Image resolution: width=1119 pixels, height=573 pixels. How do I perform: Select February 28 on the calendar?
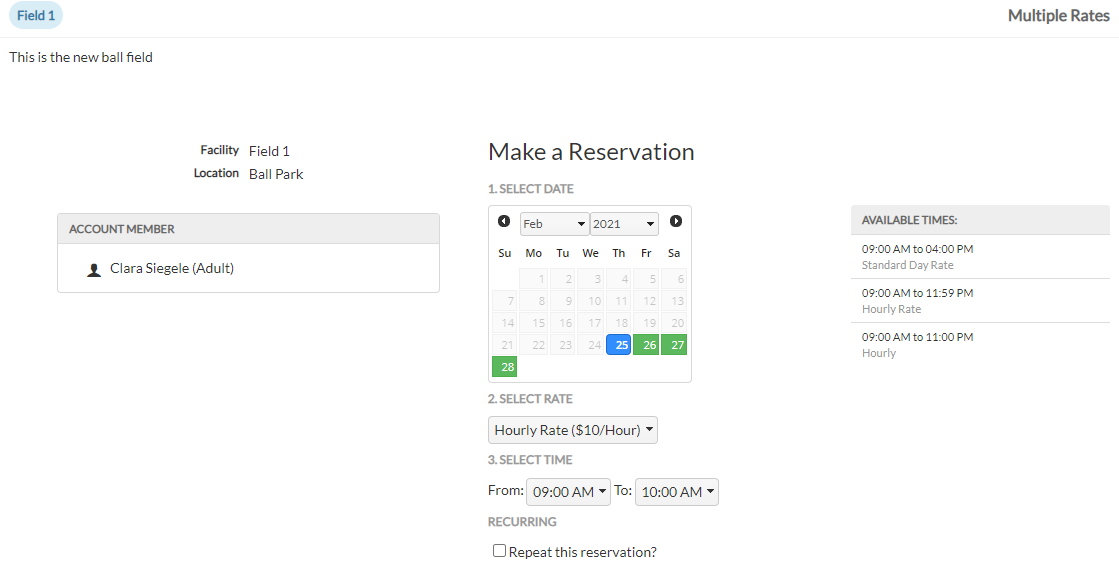pyautogui.click(x=505, y=367)
